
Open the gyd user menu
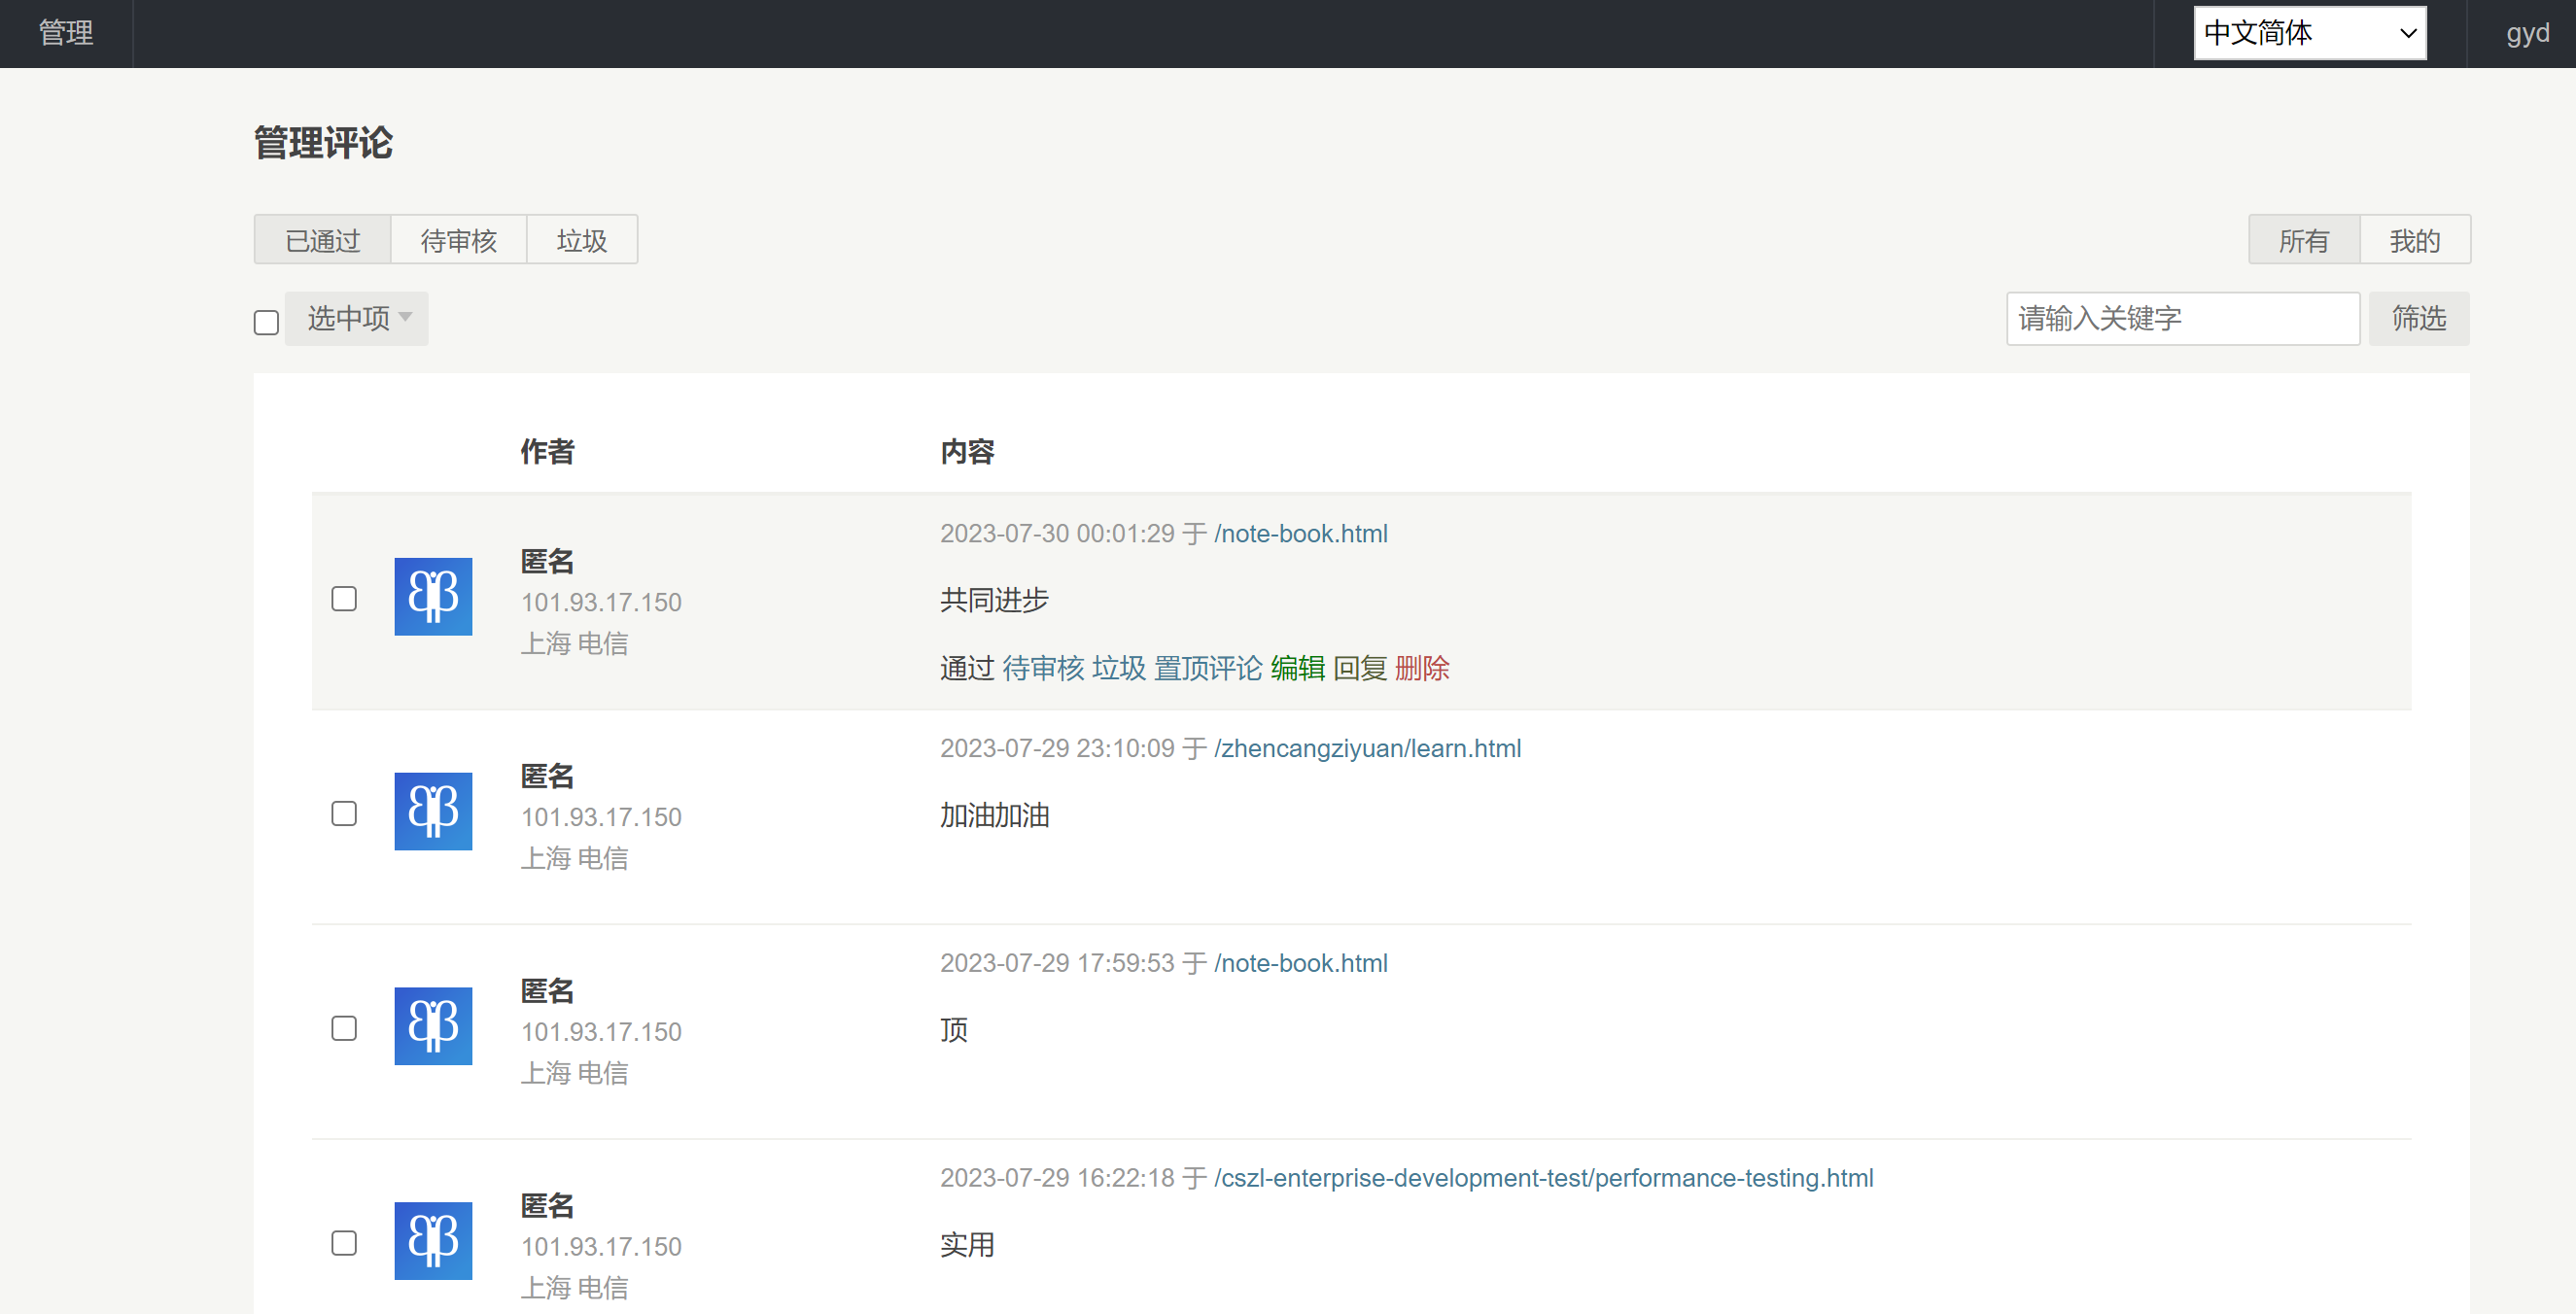tap(2526, 33)
